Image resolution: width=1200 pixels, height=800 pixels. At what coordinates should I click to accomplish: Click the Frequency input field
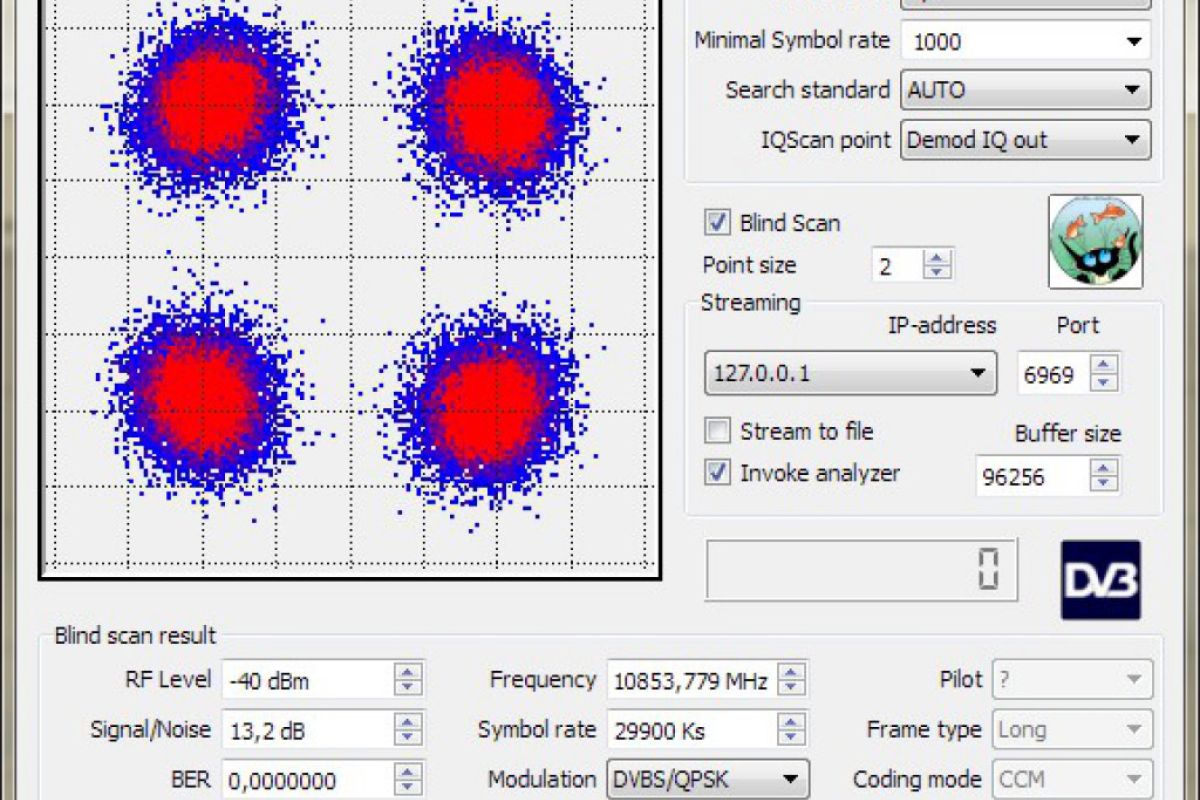690,681
